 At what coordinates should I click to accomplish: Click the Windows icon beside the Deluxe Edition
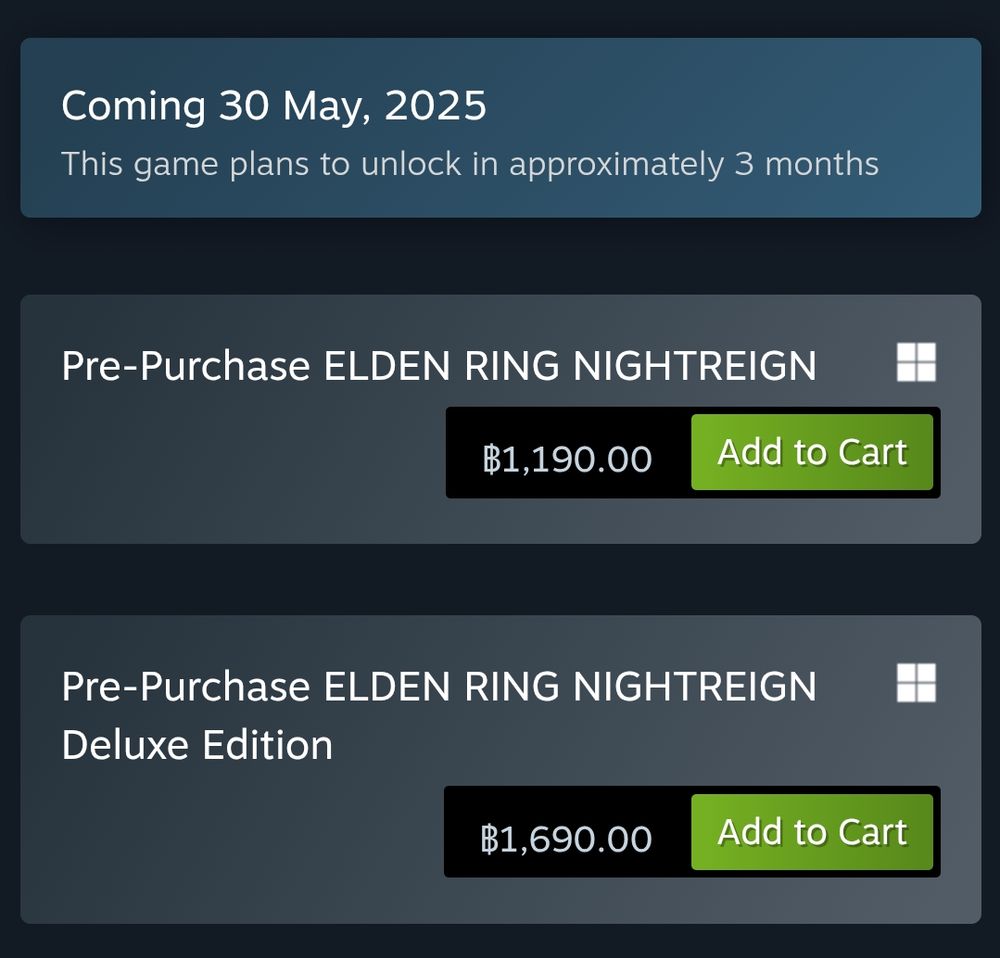click(916, 683)
